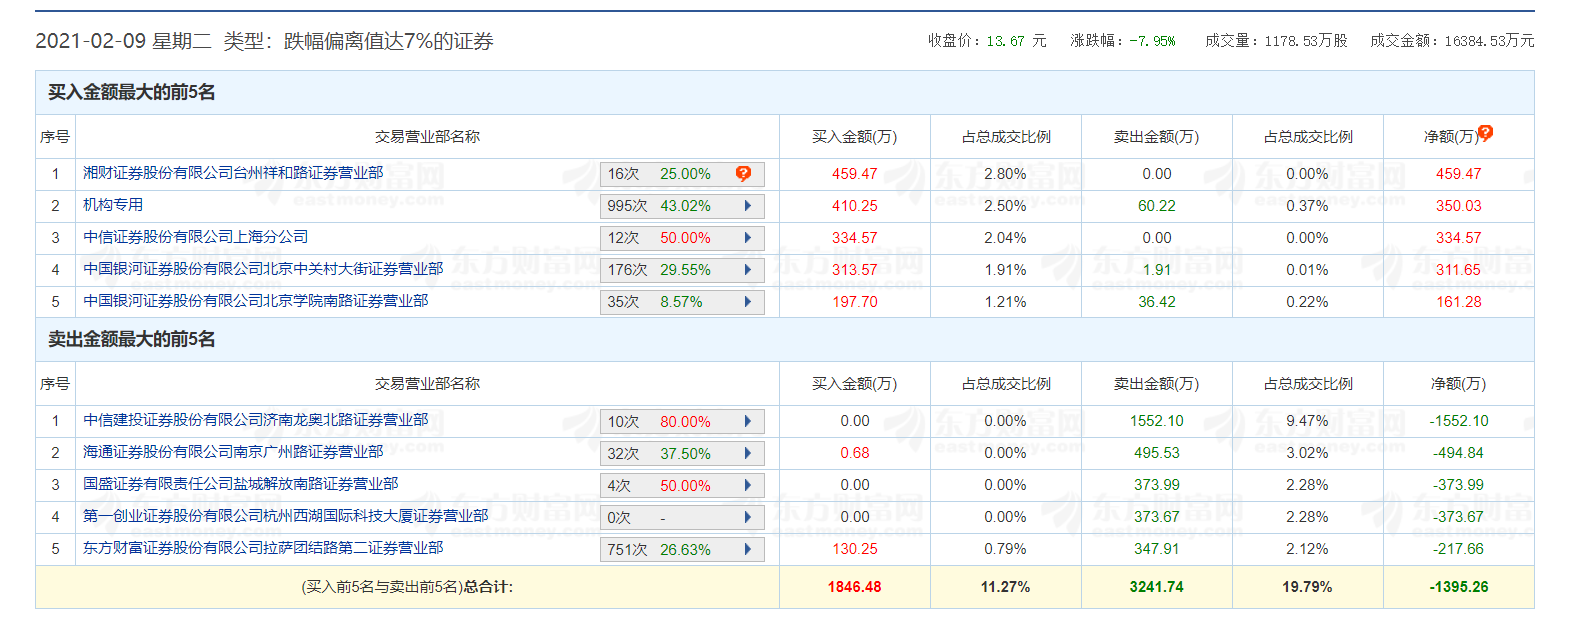Open the 东方财富证券拉萨团结路第二证券营业部 link

(x=263, y=548)
